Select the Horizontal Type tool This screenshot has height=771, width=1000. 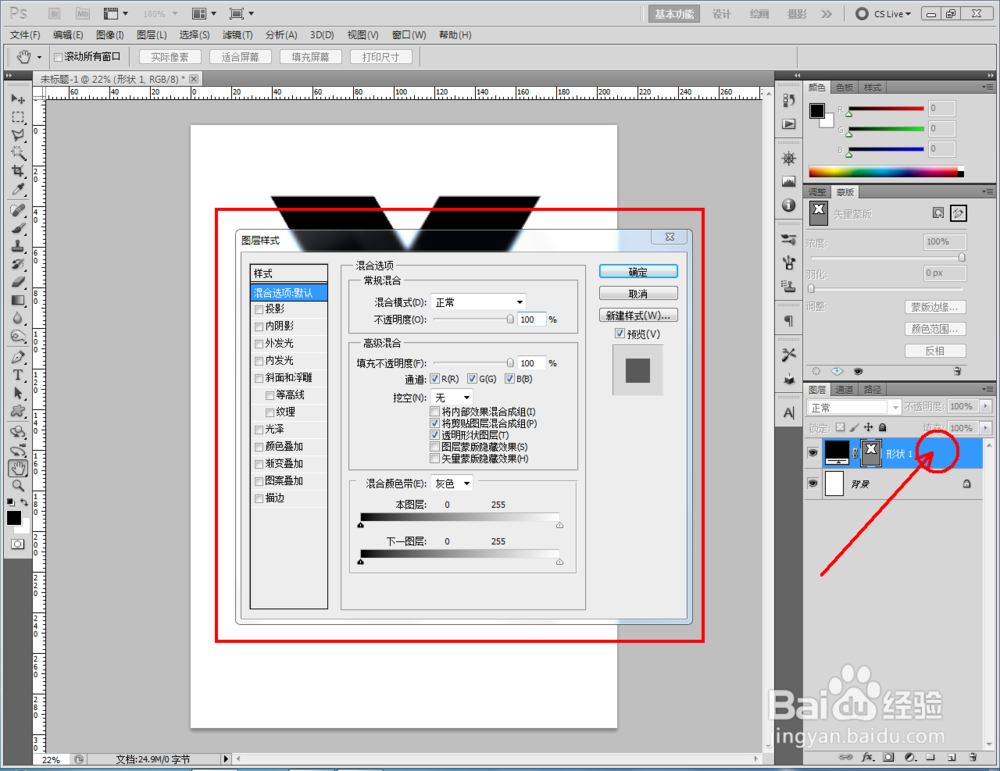click(x=18, y=375)
